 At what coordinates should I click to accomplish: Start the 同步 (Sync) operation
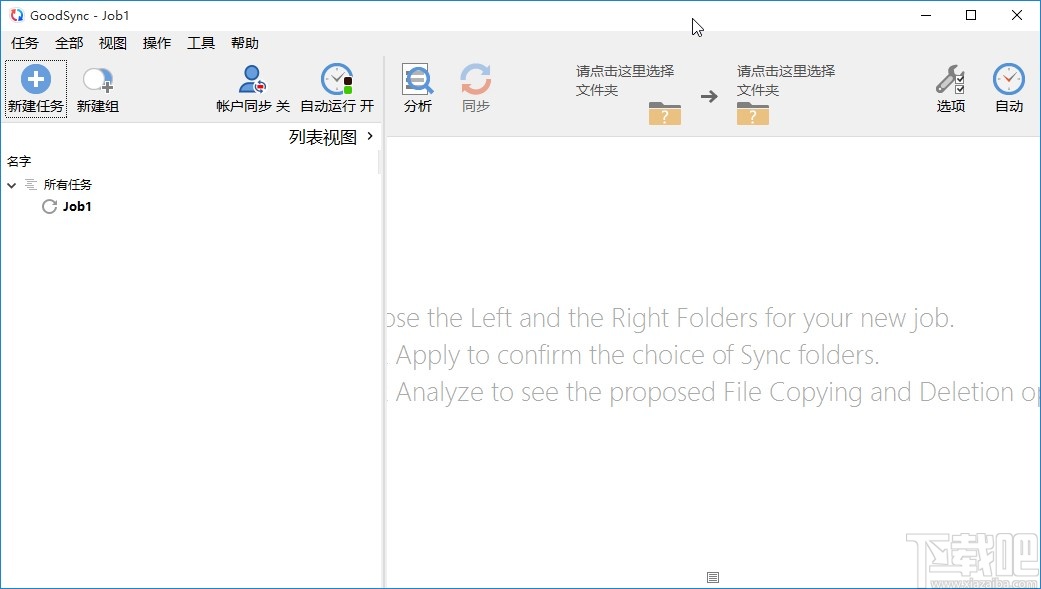point(475,88)
